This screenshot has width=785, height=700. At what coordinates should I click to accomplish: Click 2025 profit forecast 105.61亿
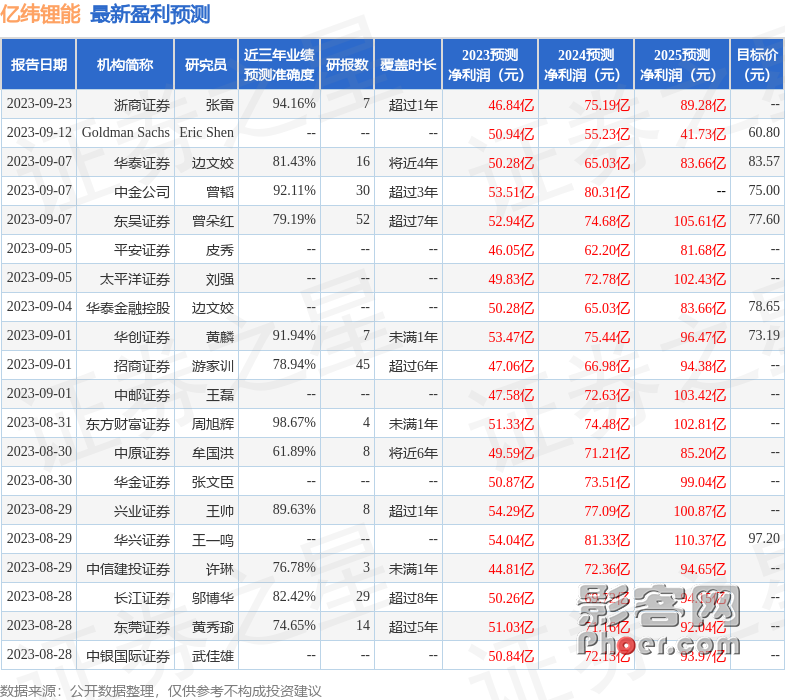click(699, 221)
